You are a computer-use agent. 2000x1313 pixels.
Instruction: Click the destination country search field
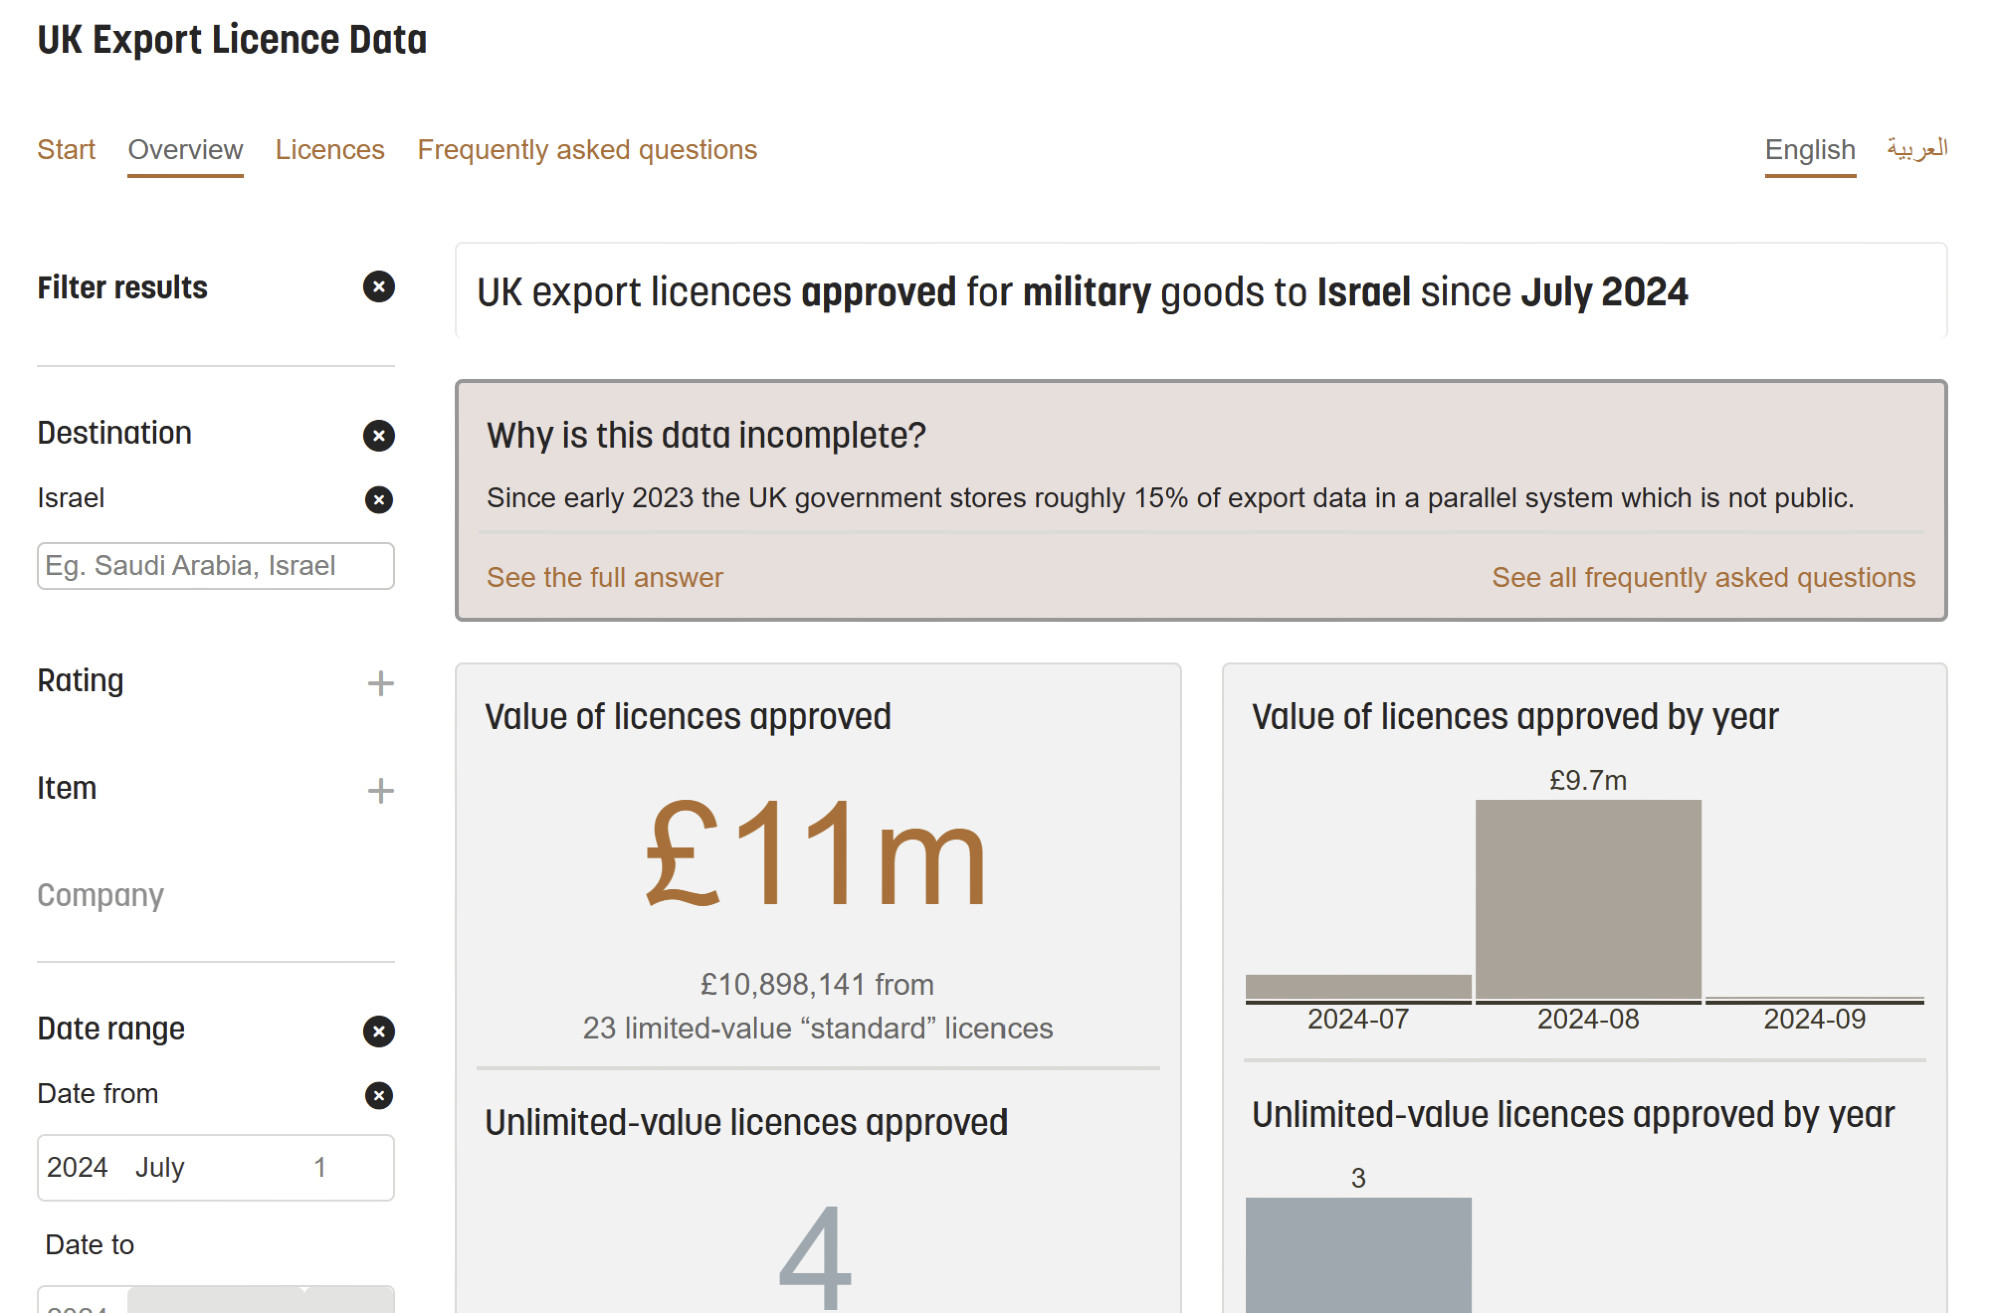216,566
